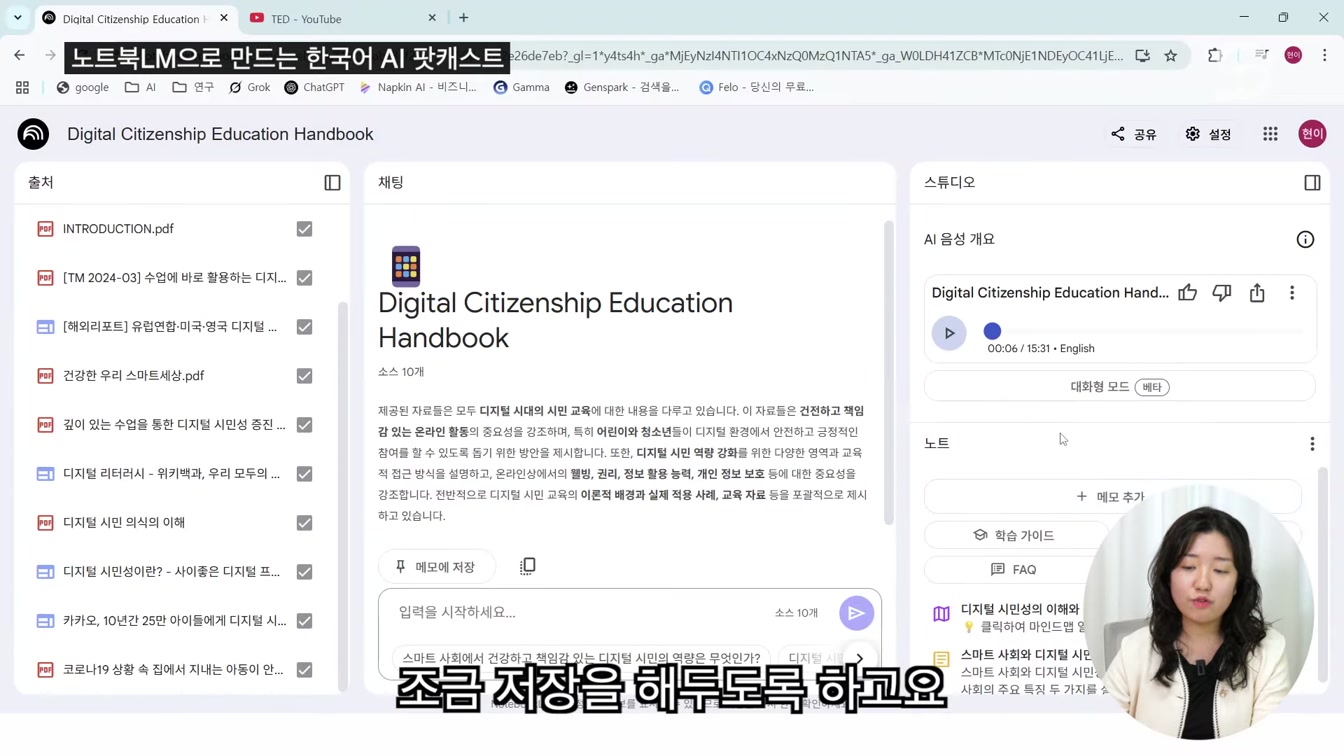Screen dimensions: 1344x756
Task: Uncheck 디지털 시민성이란? source
Action: pyautogui.click(x=304, y=572)
